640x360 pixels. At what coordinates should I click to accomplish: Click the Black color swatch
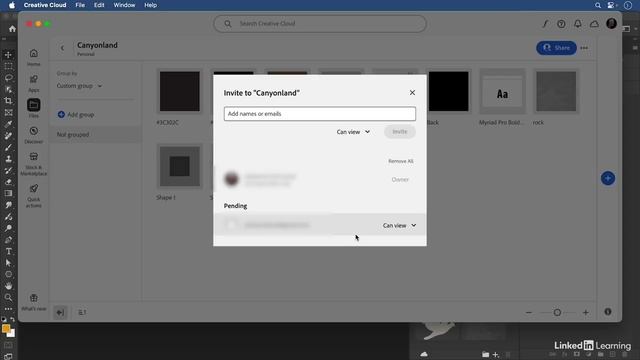pos(448,91)
